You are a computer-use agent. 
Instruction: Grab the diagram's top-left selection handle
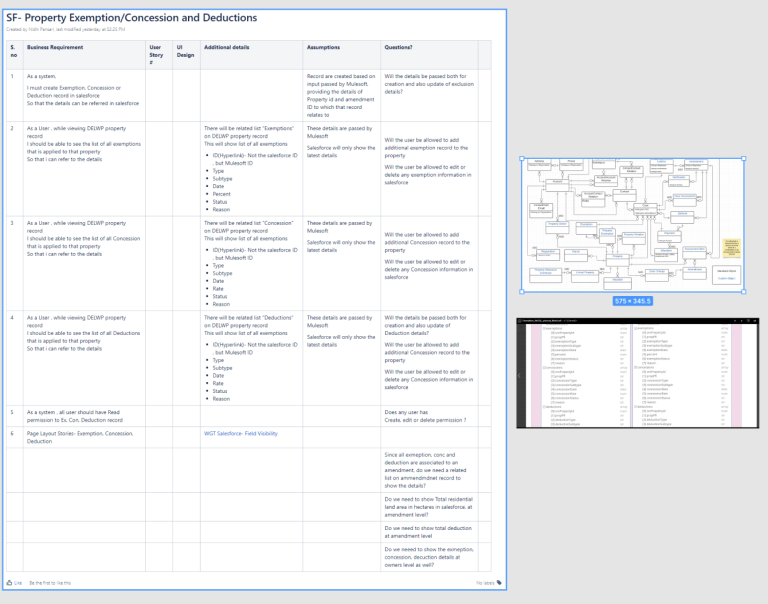point(522,159)
